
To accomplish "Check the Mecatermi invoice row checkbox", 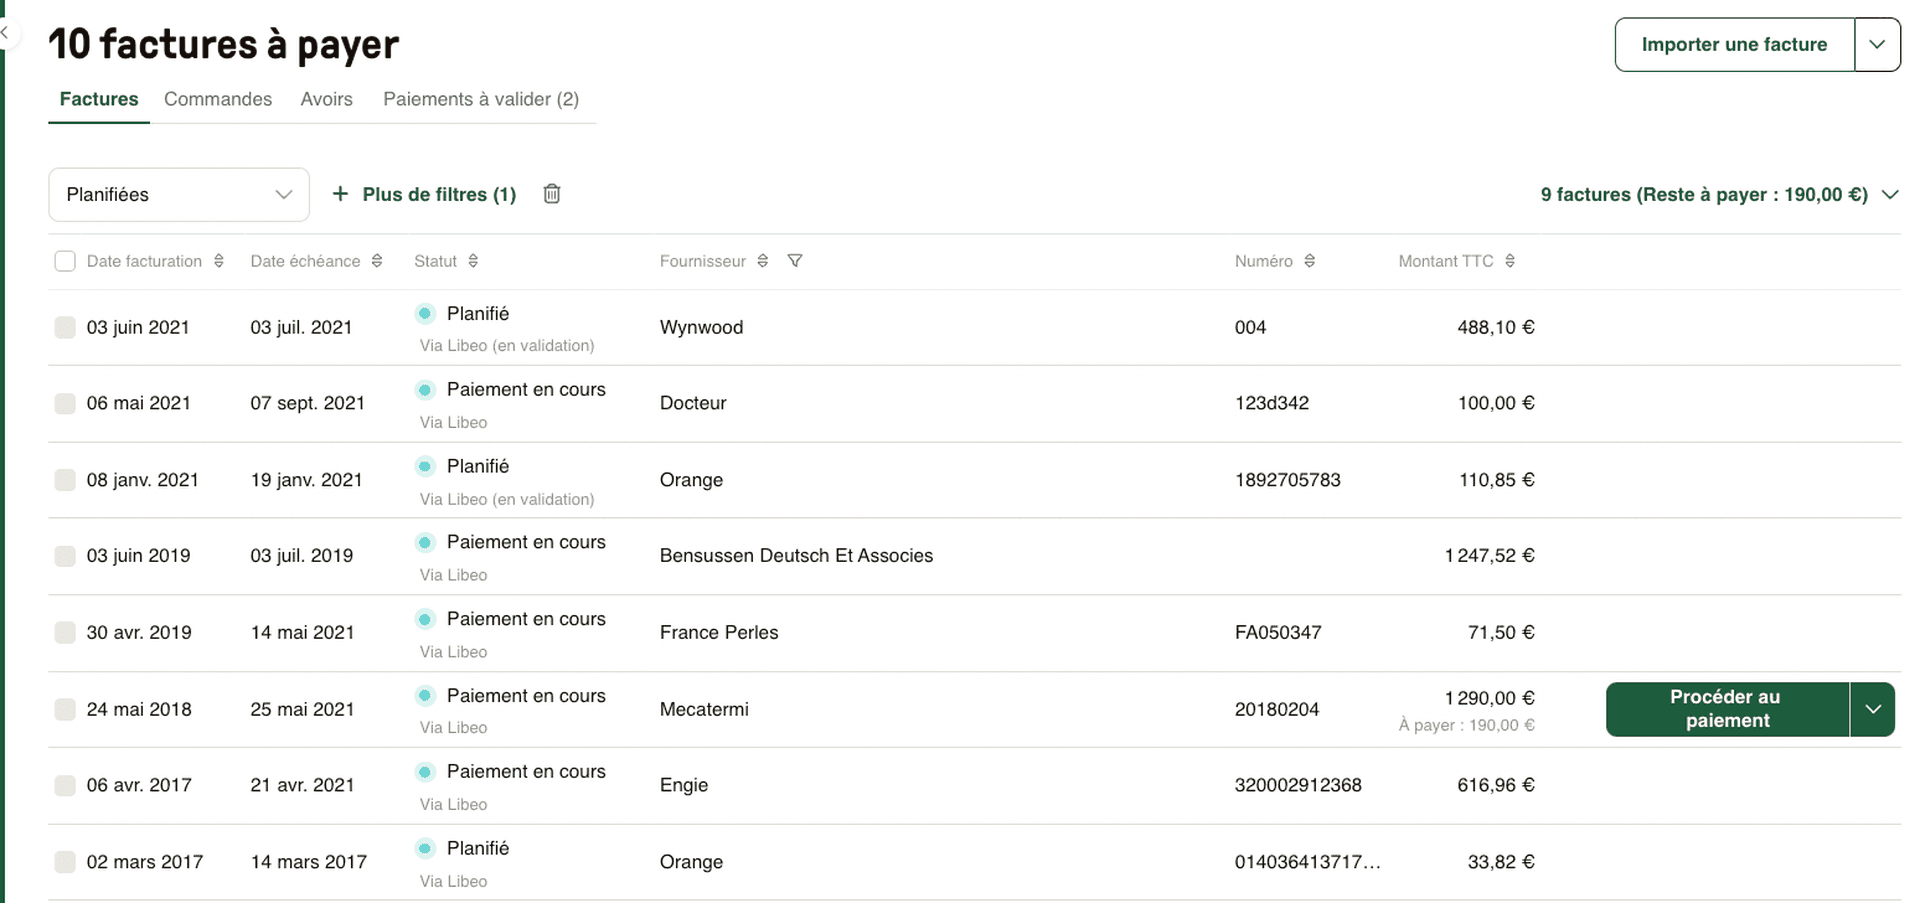I will coord(64,709).
